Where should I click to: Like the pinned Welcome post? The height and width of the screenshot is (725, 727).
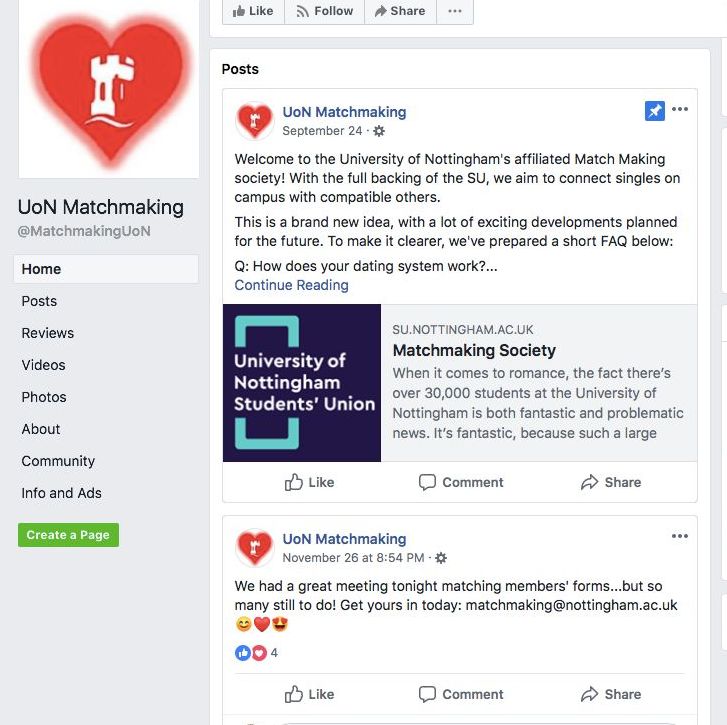[309, 482]
